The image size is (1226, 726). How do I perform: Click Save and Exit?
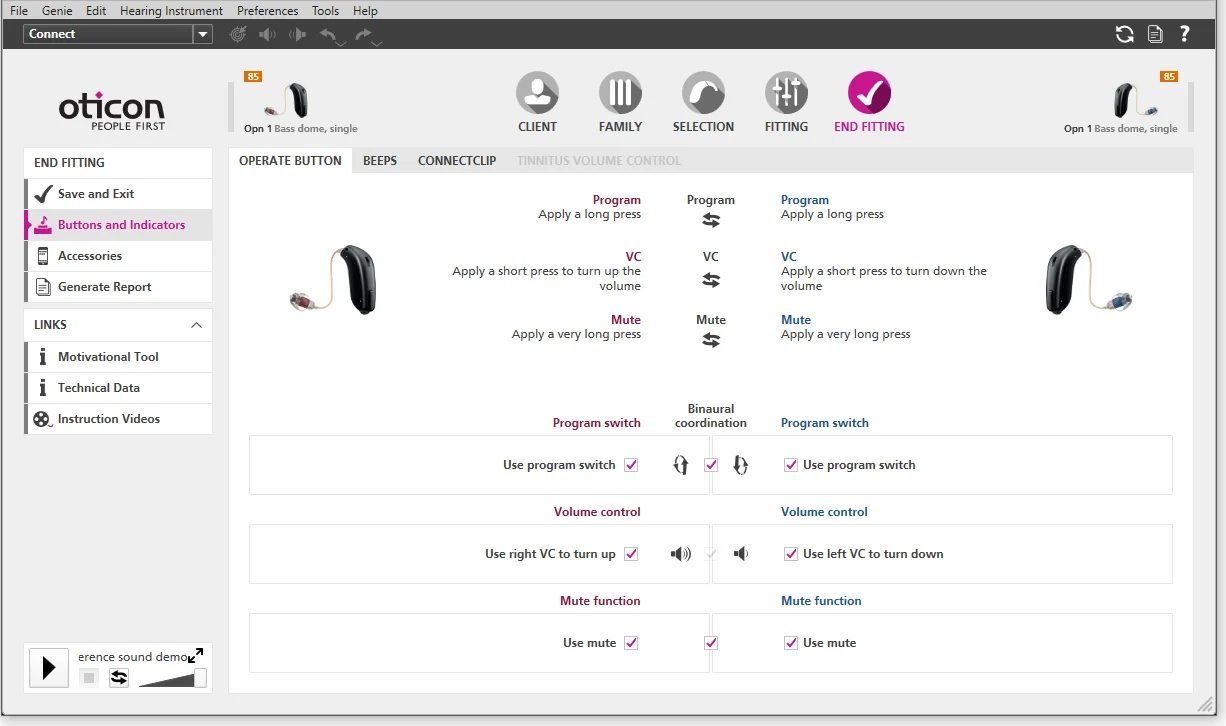(119, 194)
